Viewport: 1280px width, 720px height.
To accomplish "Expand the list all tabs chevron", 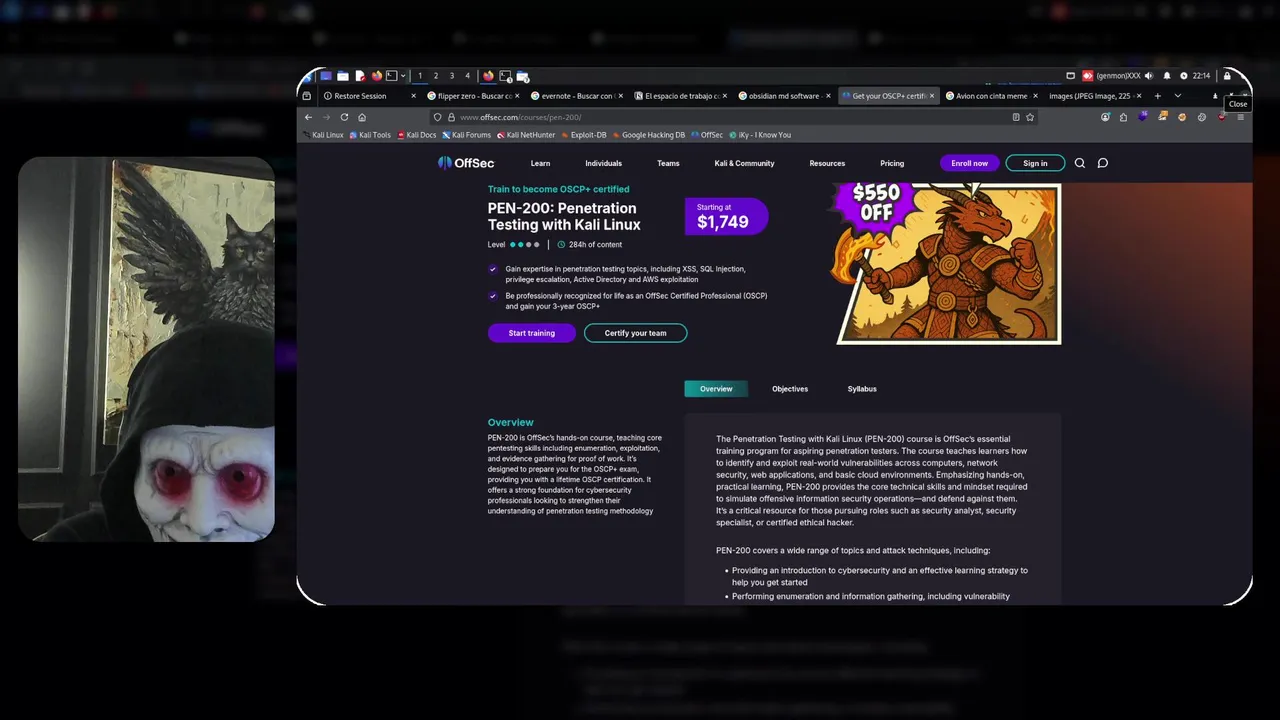I will tap(1178, 96).
